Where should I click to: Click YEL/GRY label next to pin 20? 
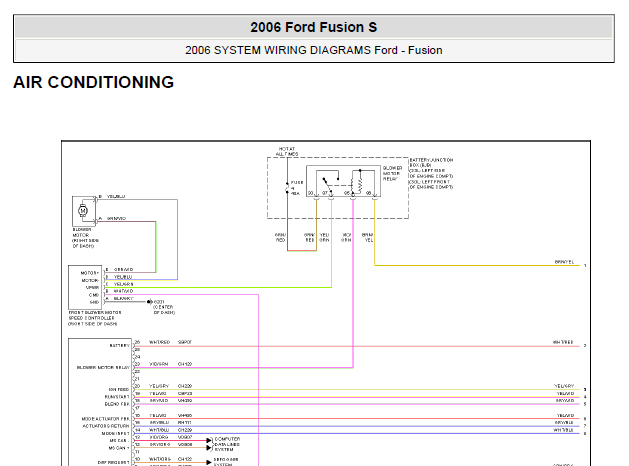coord(159,386)
